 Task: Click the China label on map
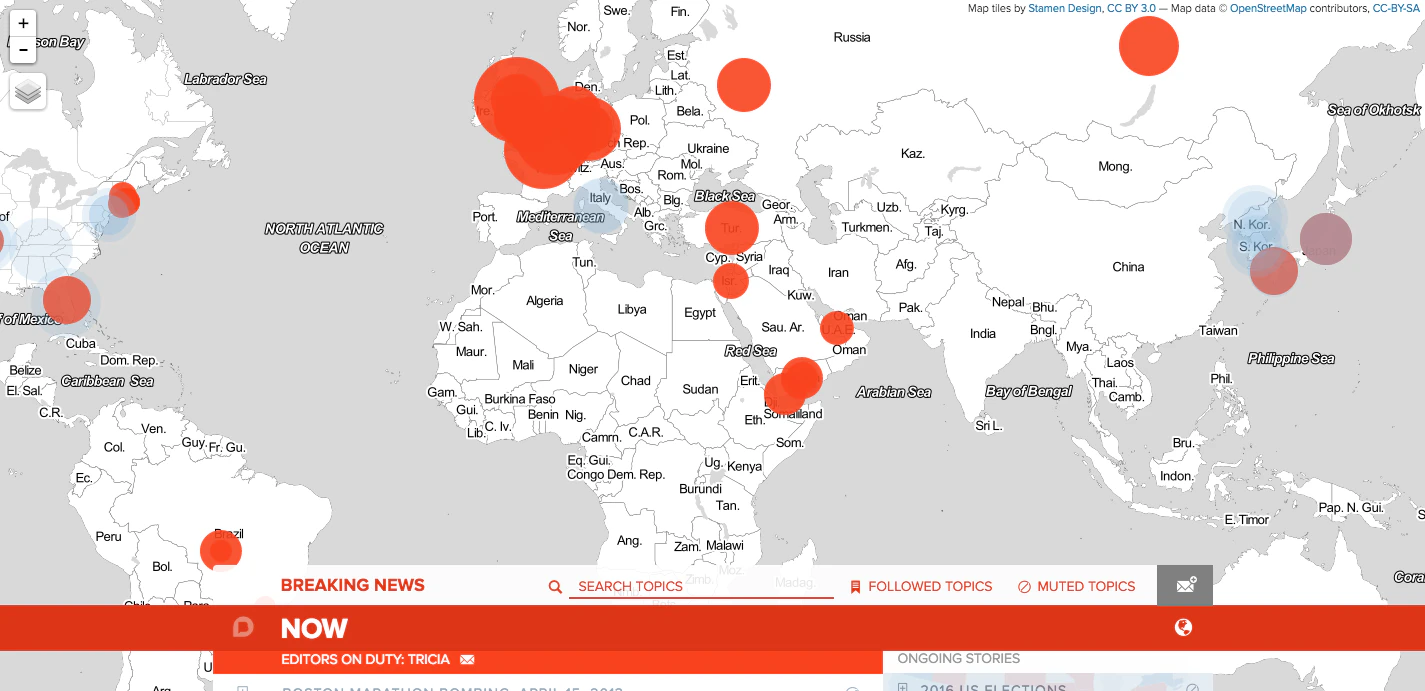click(x=1128, y=267)
